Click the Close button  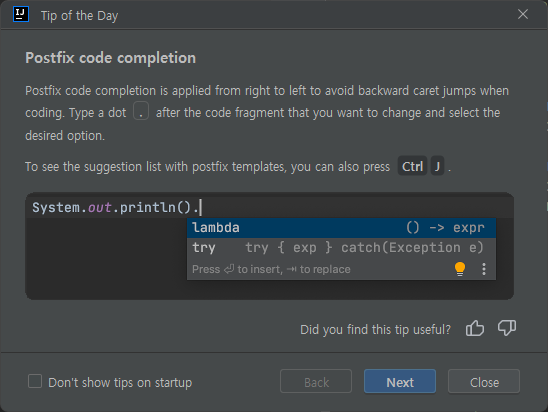coord(484,381)
